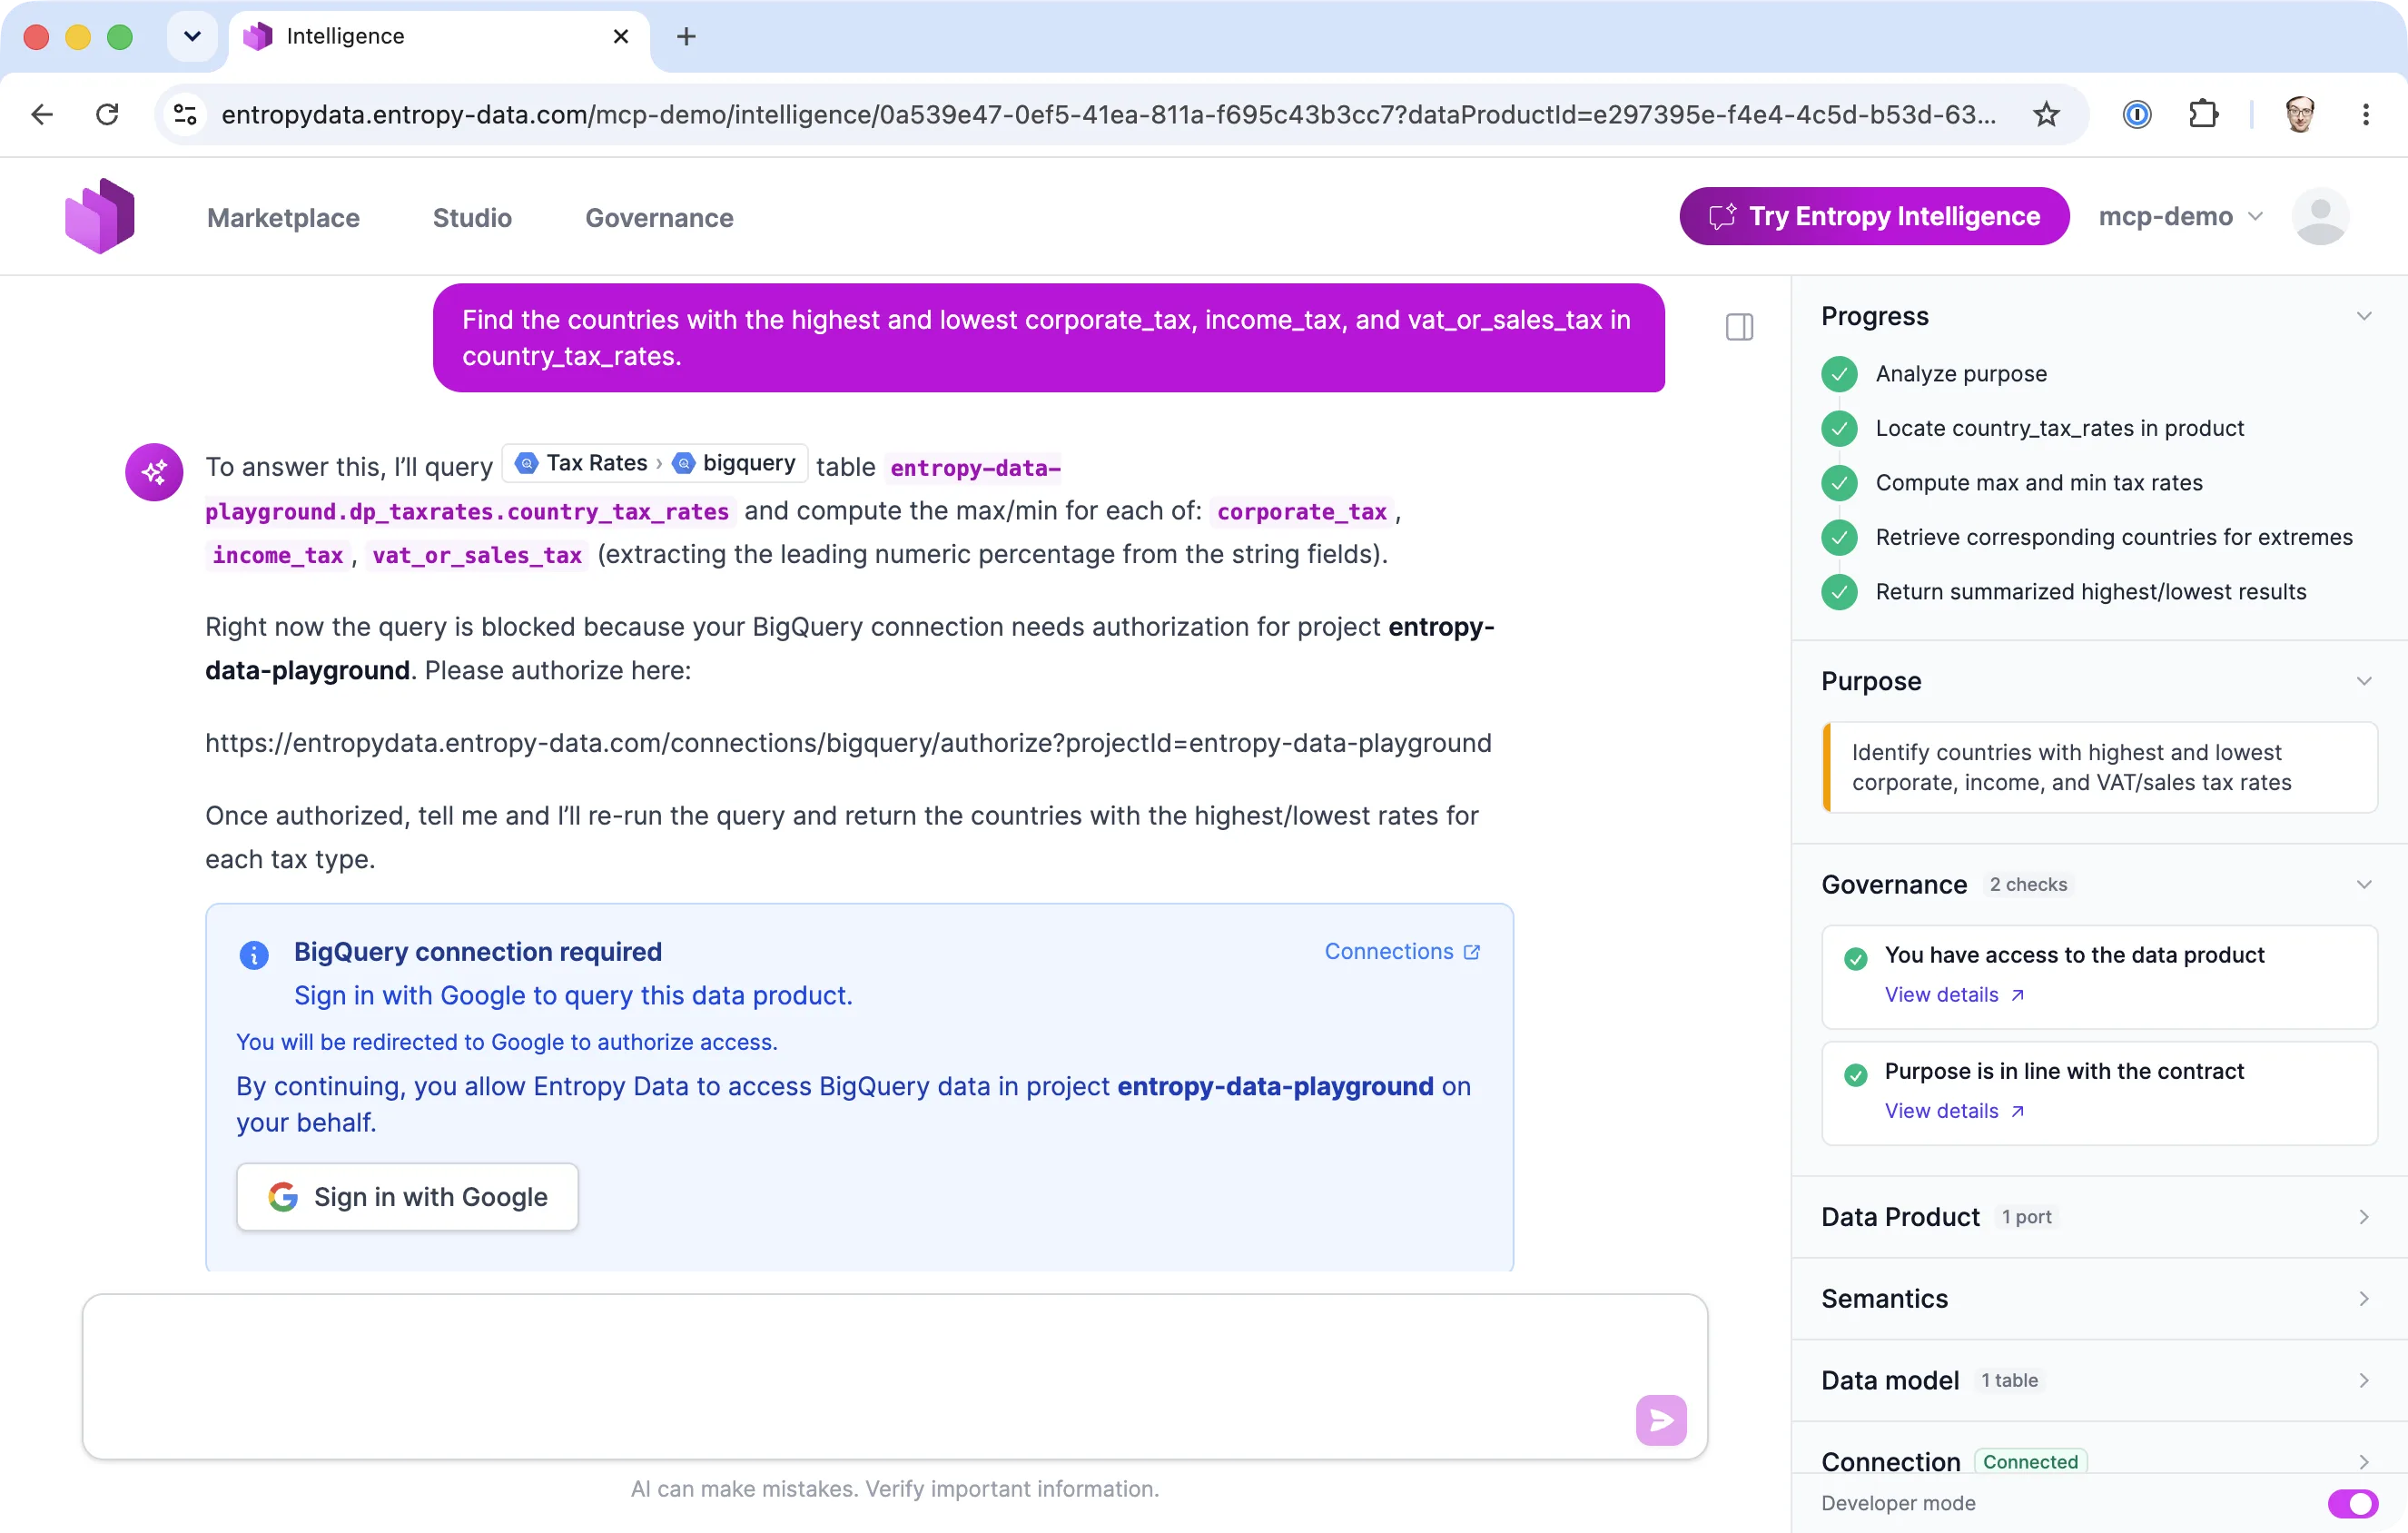Open the Chrome three-dot menu
This screenshot has height=1533, width=2408.
[x=2366, y=115]
